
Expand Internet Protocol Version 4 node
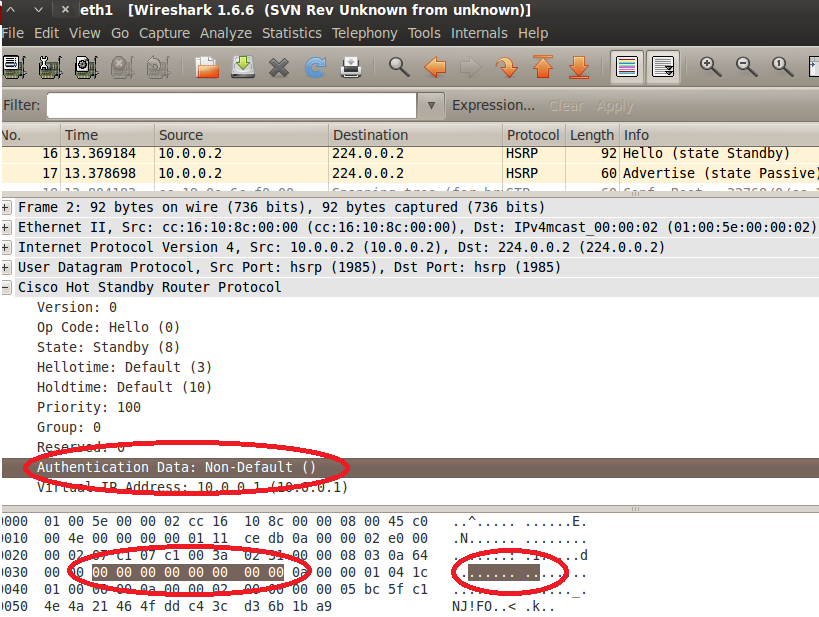click(6, 248)
